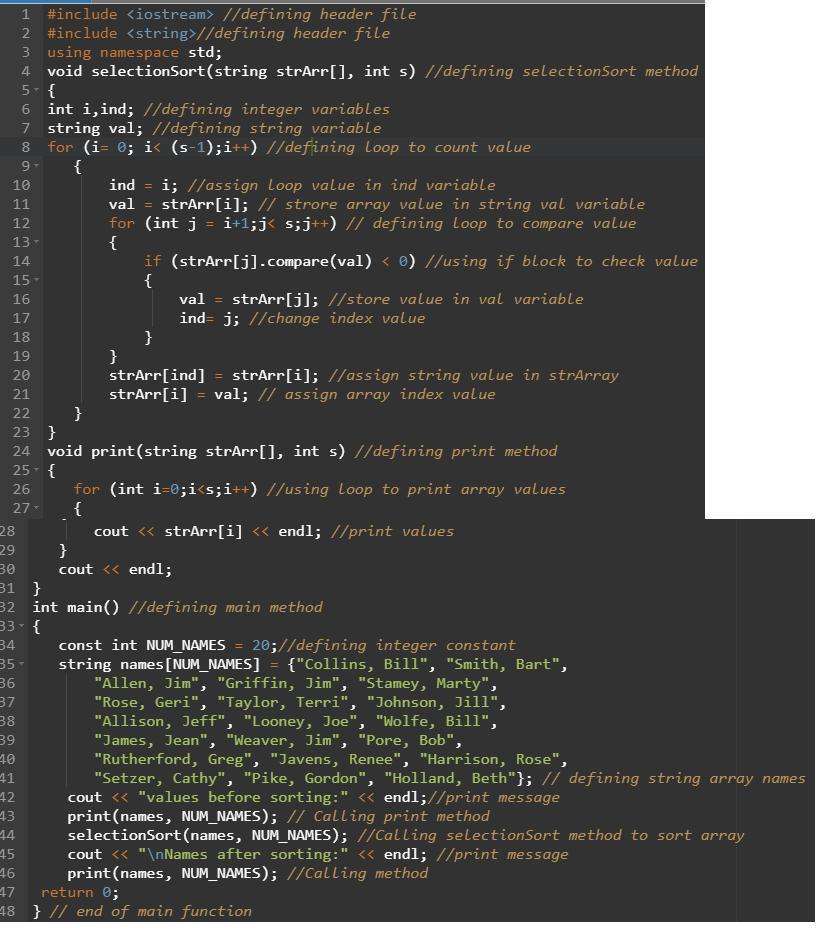Fold the if block at line 15

pyautogui.click(x=37, y=281)
